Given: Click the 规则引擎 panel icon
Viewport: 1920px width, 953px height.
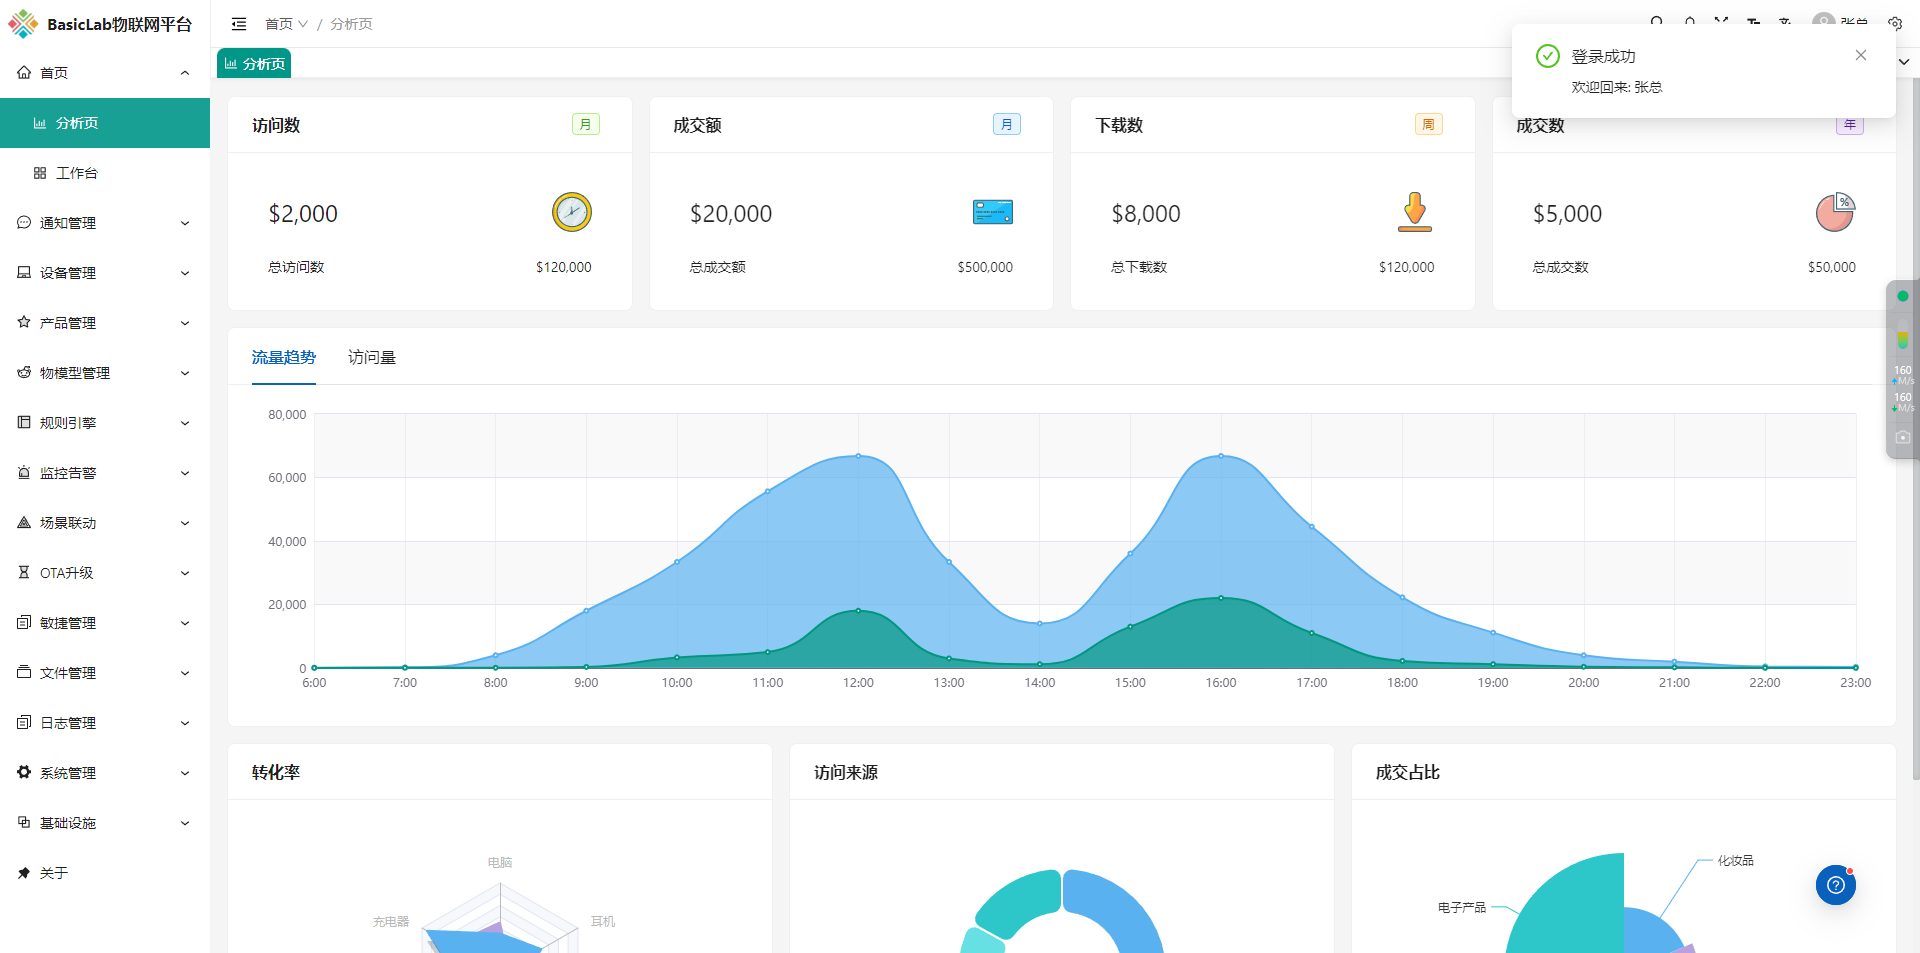Looking at the screenshot, I should tap(24, 422).
